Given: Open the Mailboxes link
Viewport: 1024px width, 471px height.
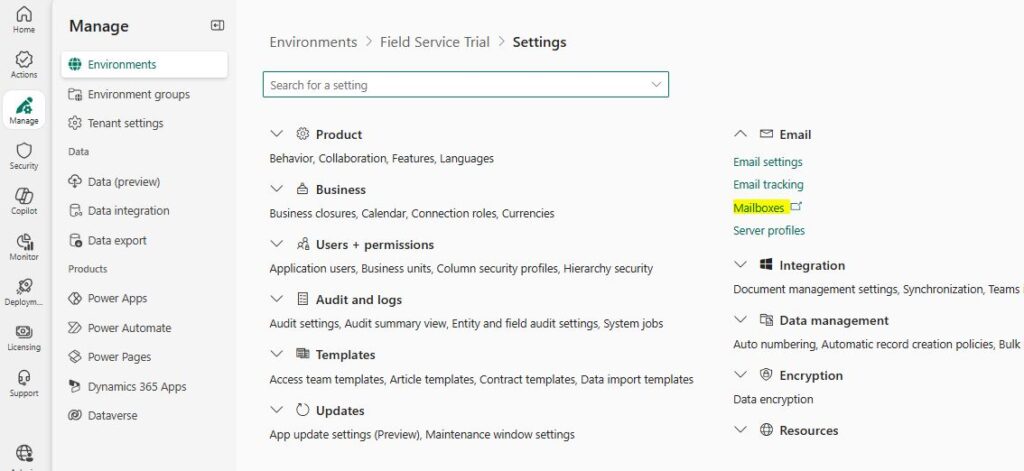Looking at the screenshot, I should click(759, 208).
